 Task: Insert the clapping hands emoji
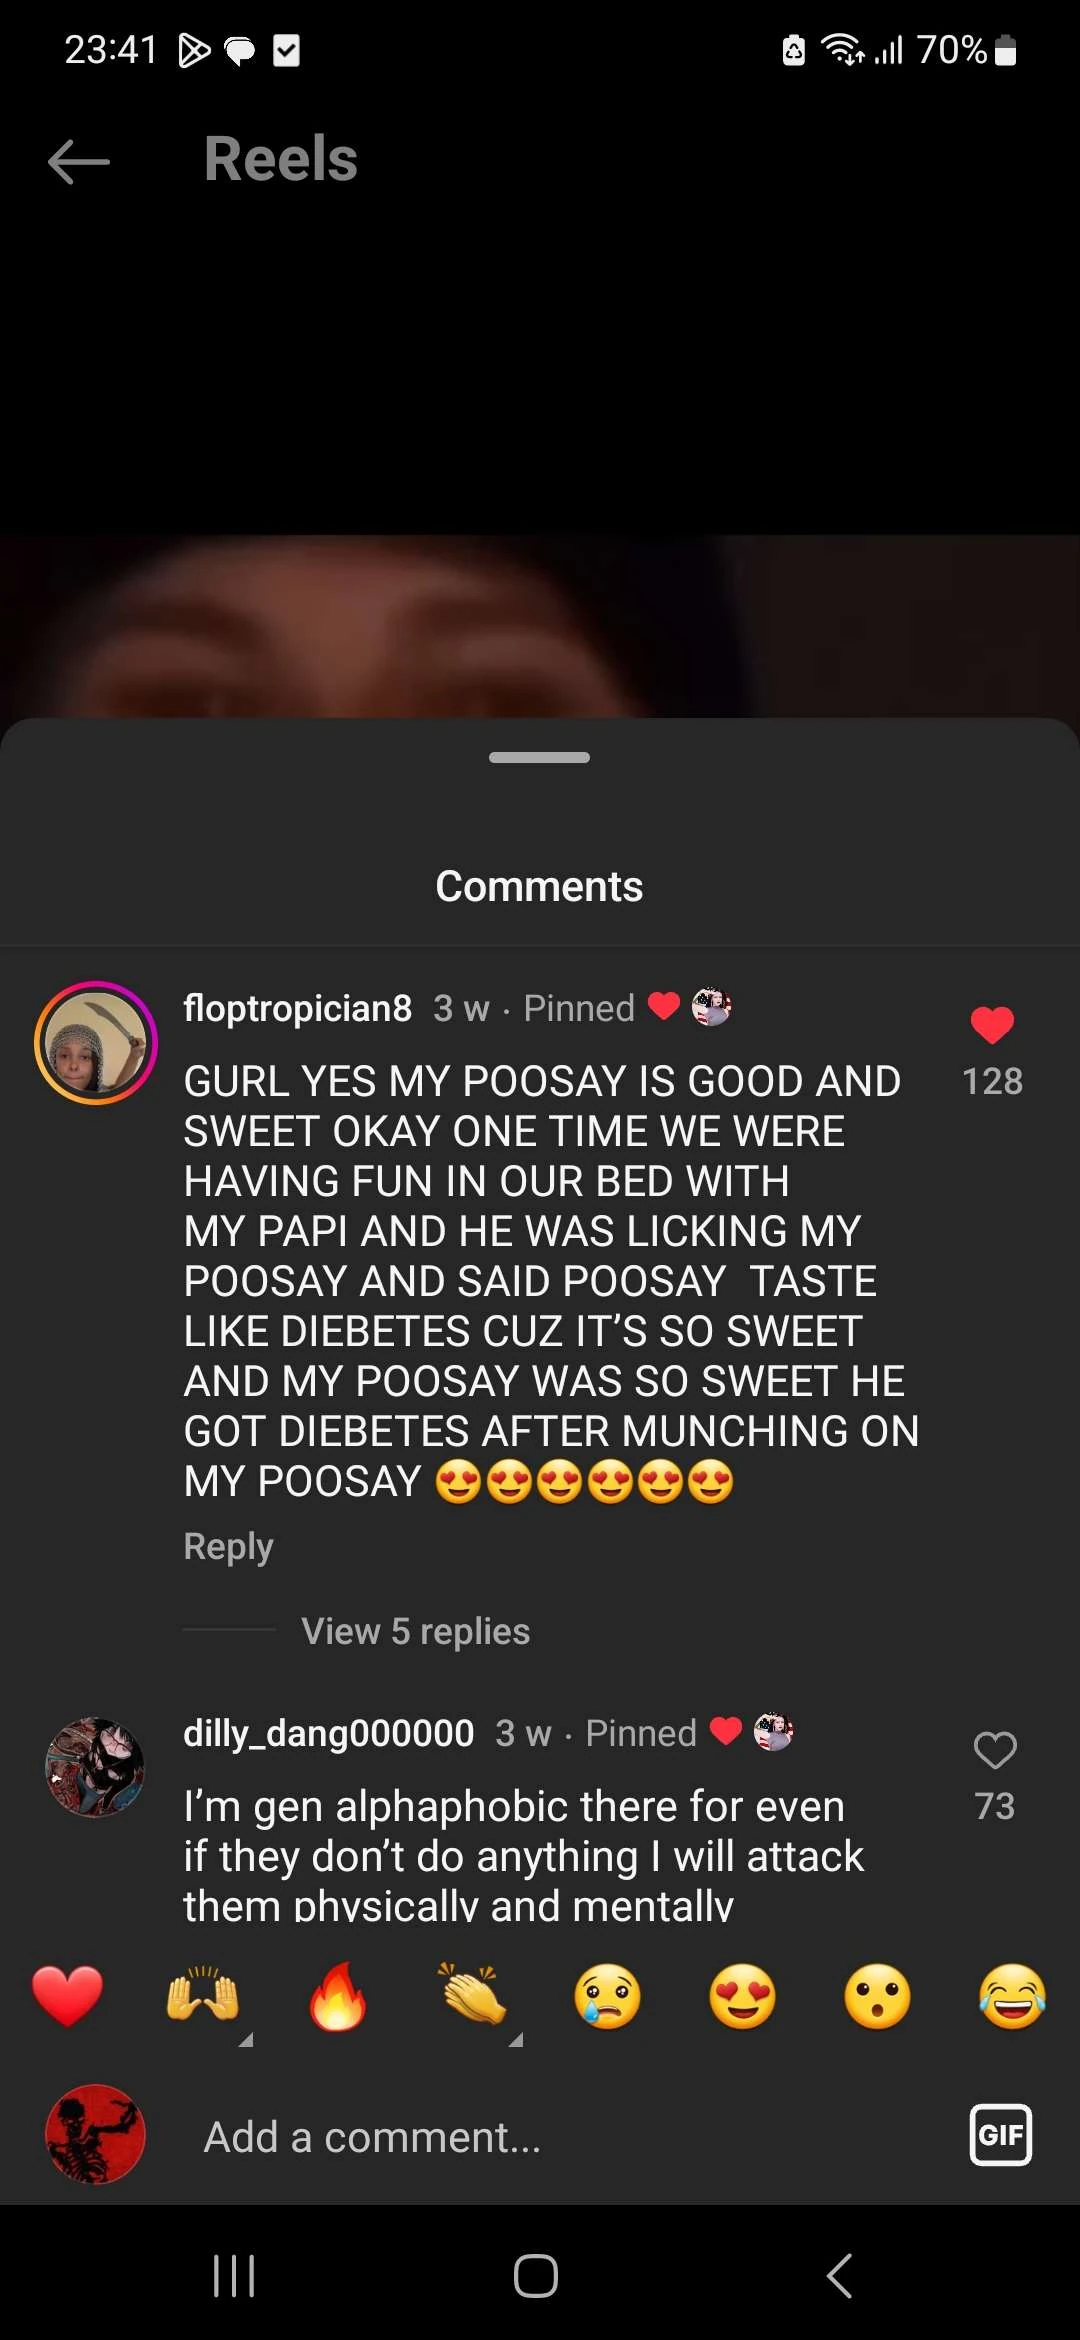[473, 1996]
